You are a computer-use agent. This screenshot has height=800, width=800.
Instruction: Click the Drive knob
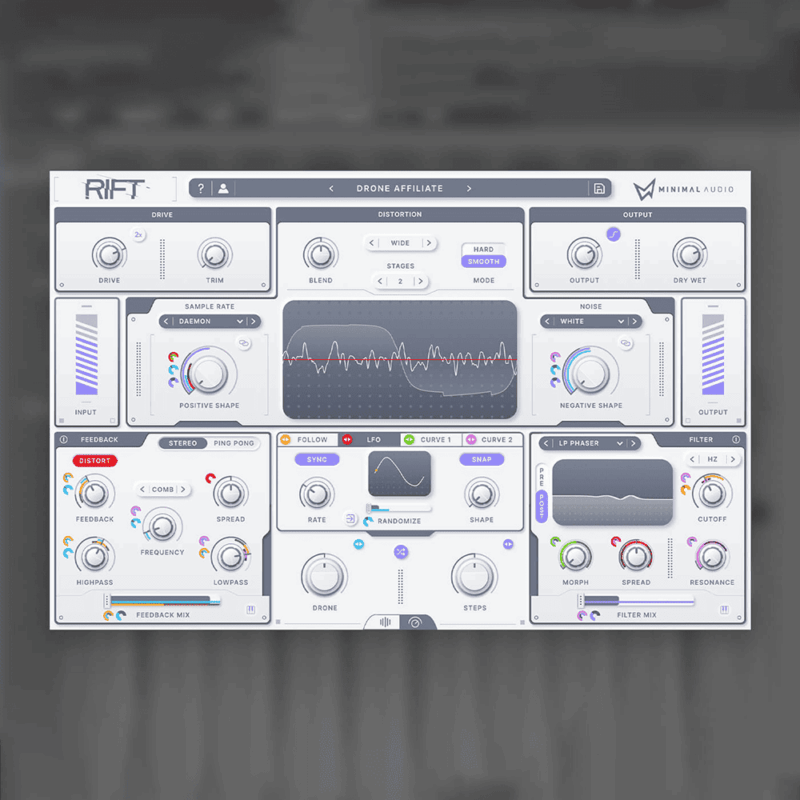(x=109, y=254)
